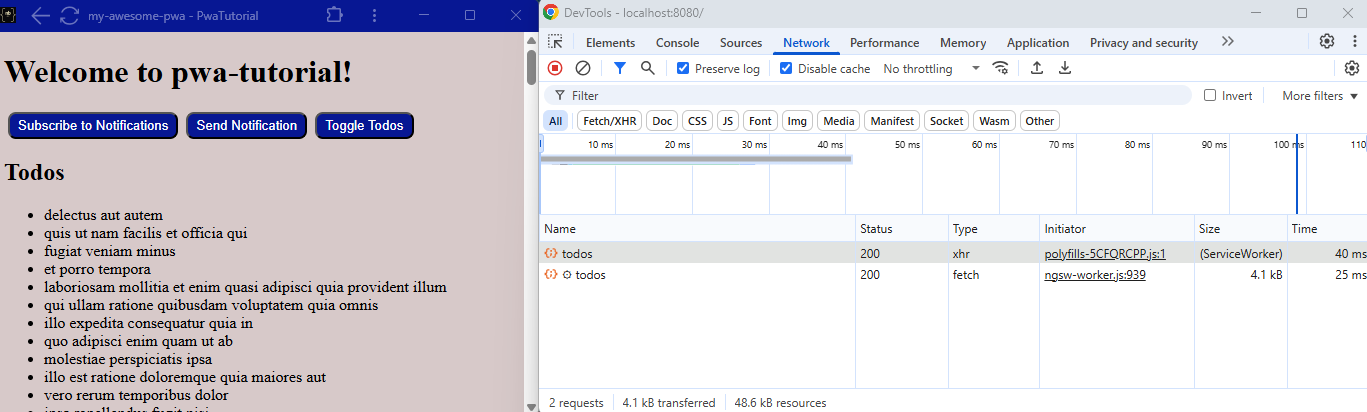Open network conditions wifi icon
This screenshot has height=412, width=1367.
click(1000, 68)
